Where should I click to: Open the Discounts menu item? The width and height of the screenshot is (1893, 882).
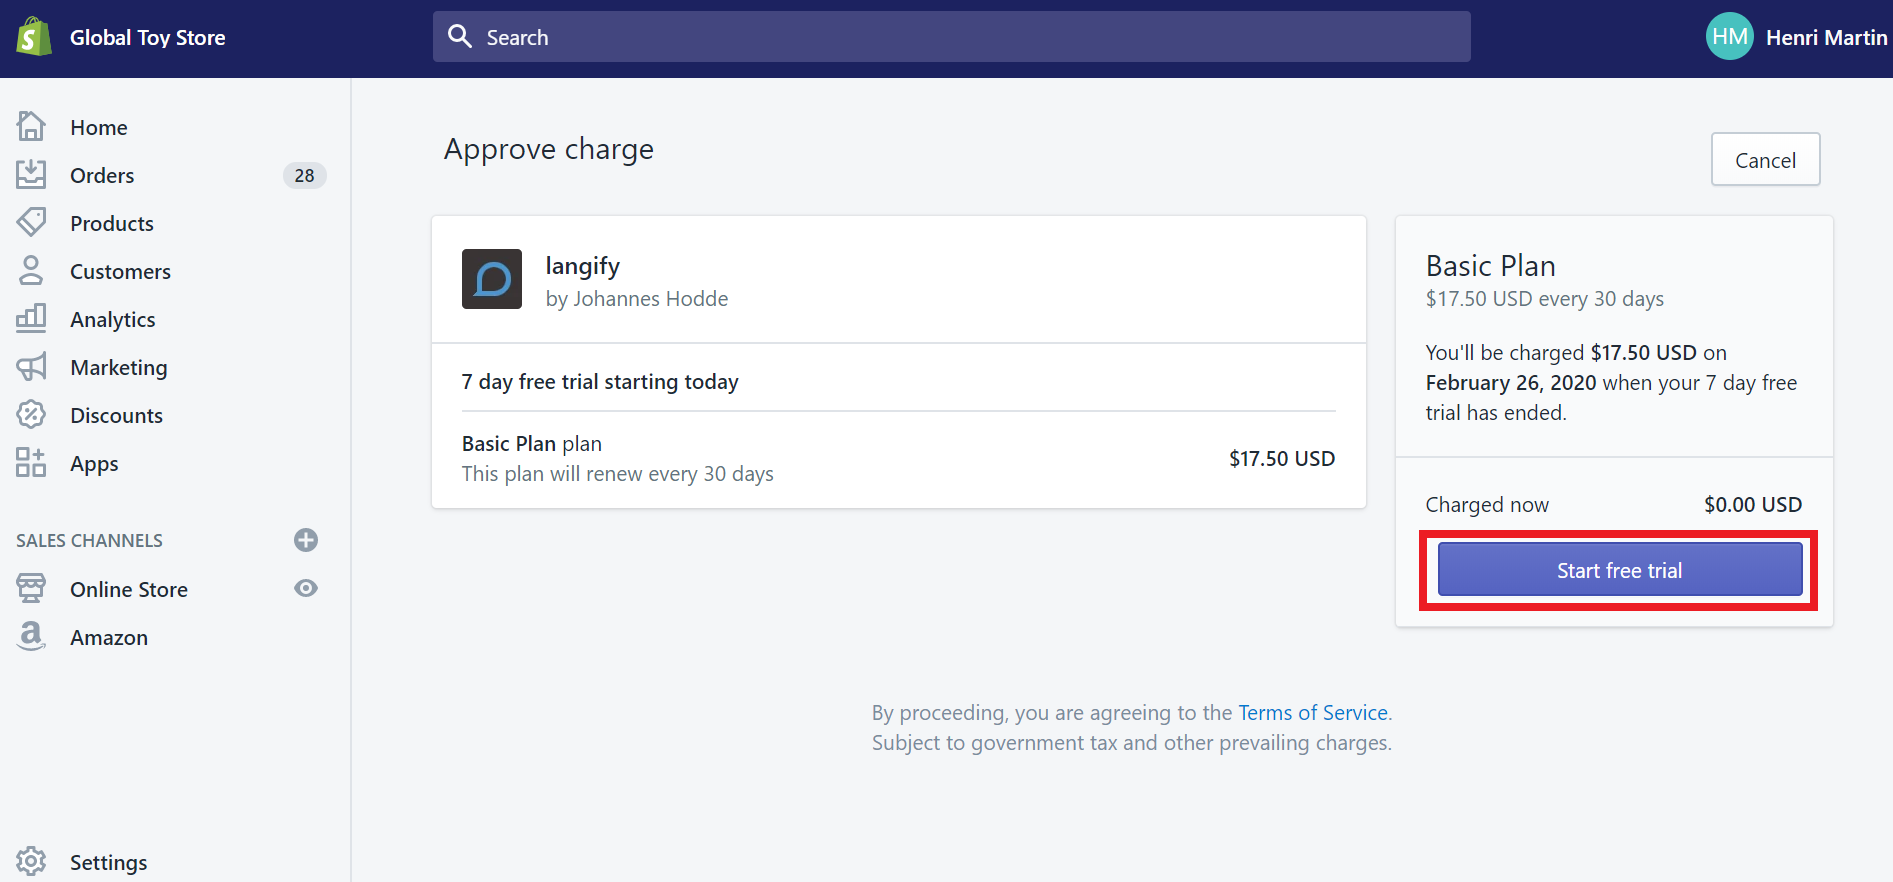[116, 415]
